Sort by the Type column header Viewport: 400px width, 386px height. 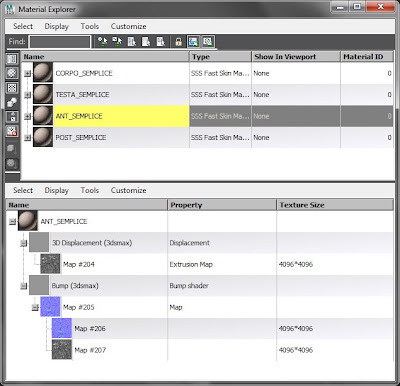(220, 57)
